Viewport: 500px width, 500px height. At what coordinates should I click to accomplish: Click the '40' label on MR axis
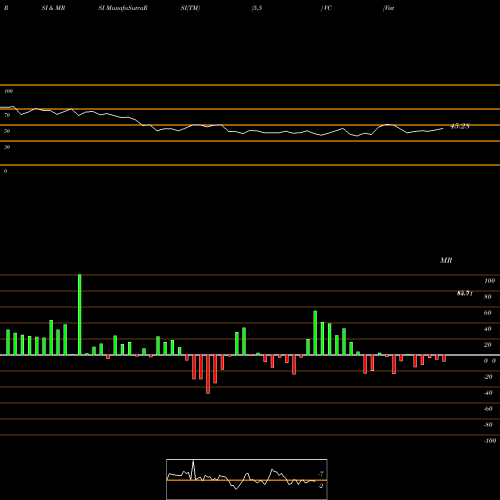(487, 329)
